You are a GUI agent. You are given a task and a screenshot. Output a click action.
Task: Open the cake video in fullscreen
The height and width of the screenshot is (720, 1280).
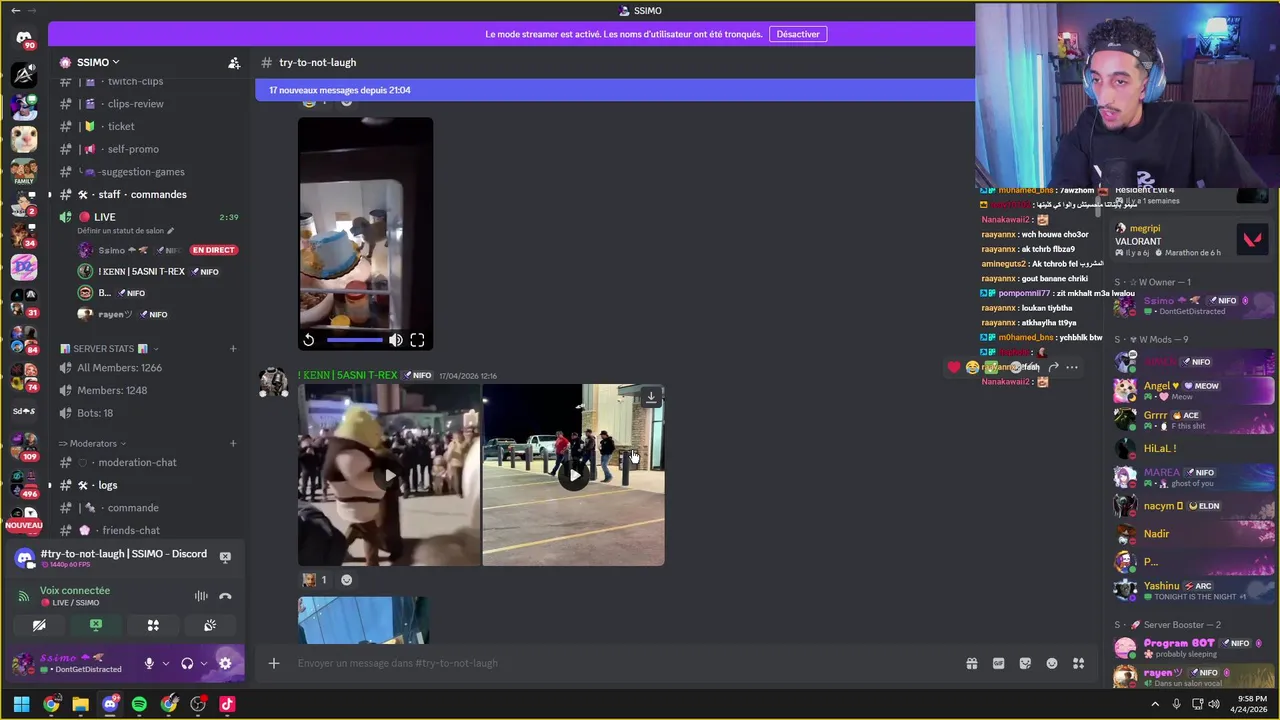click(417, 340)
